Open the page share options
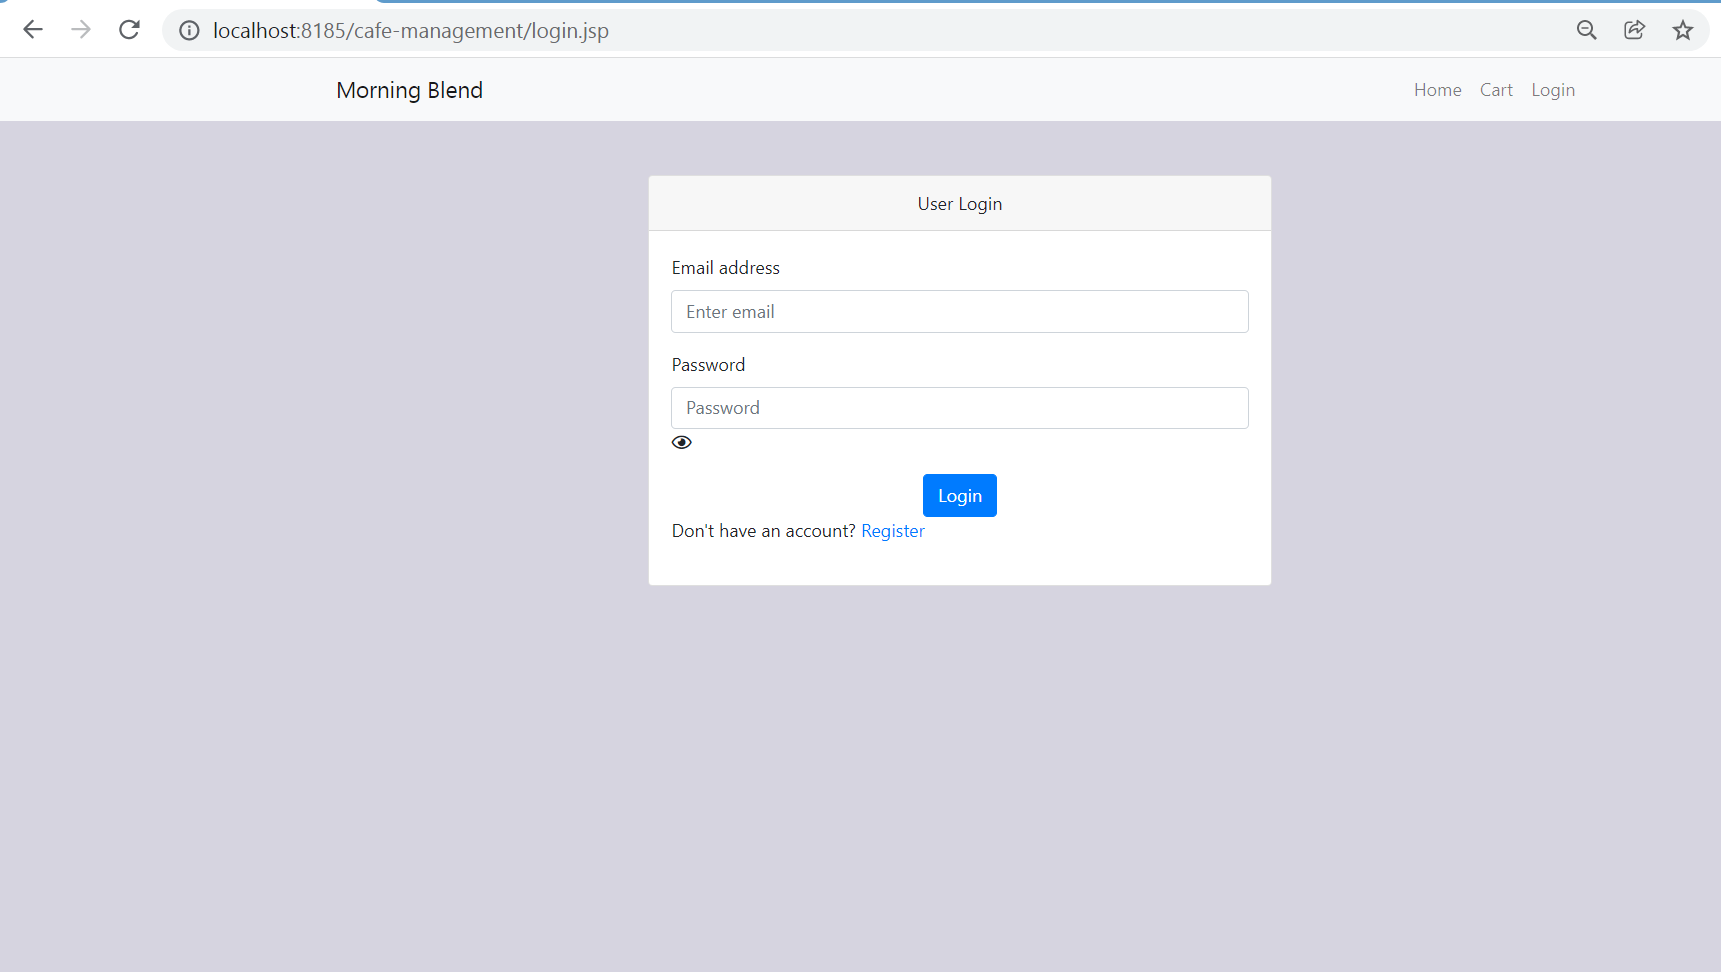 (1635, 29)
